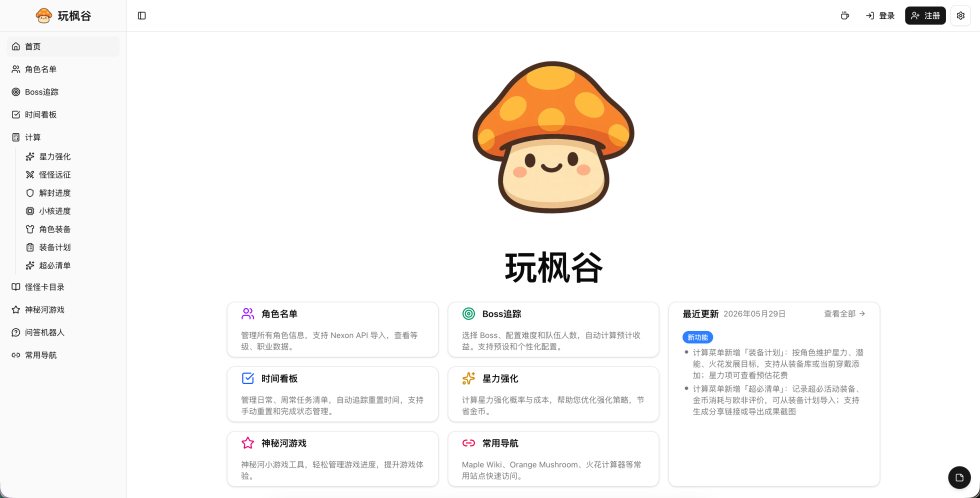Click the 最近更新 panel title
The image size is (980, 498).
coord(701,314)
